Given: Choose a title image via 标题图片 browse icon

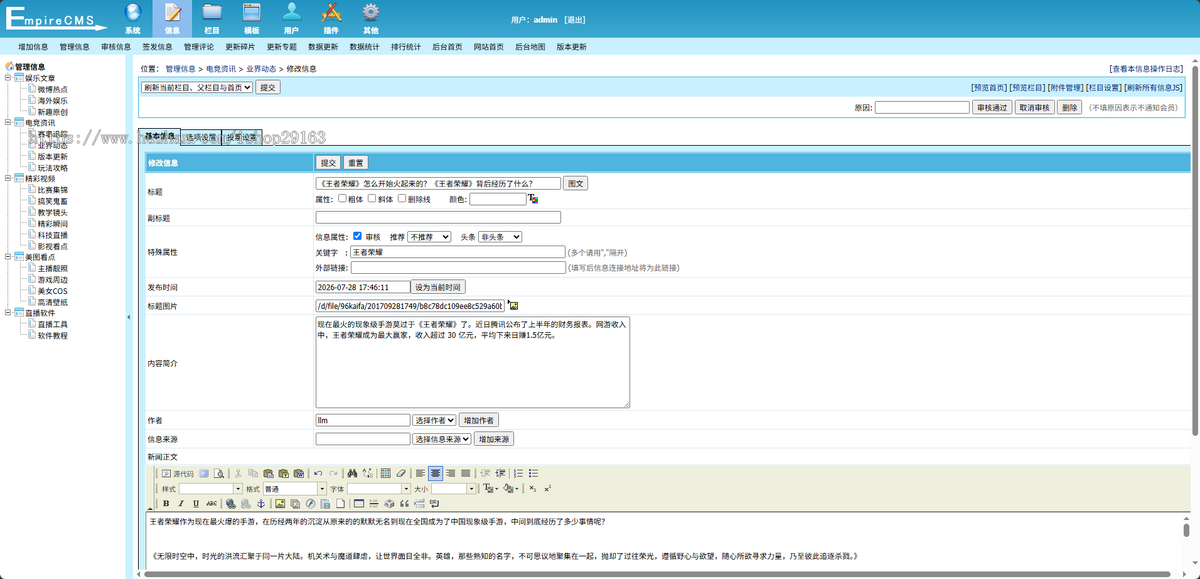Looking at the screenshot, I should coord(513,305).
